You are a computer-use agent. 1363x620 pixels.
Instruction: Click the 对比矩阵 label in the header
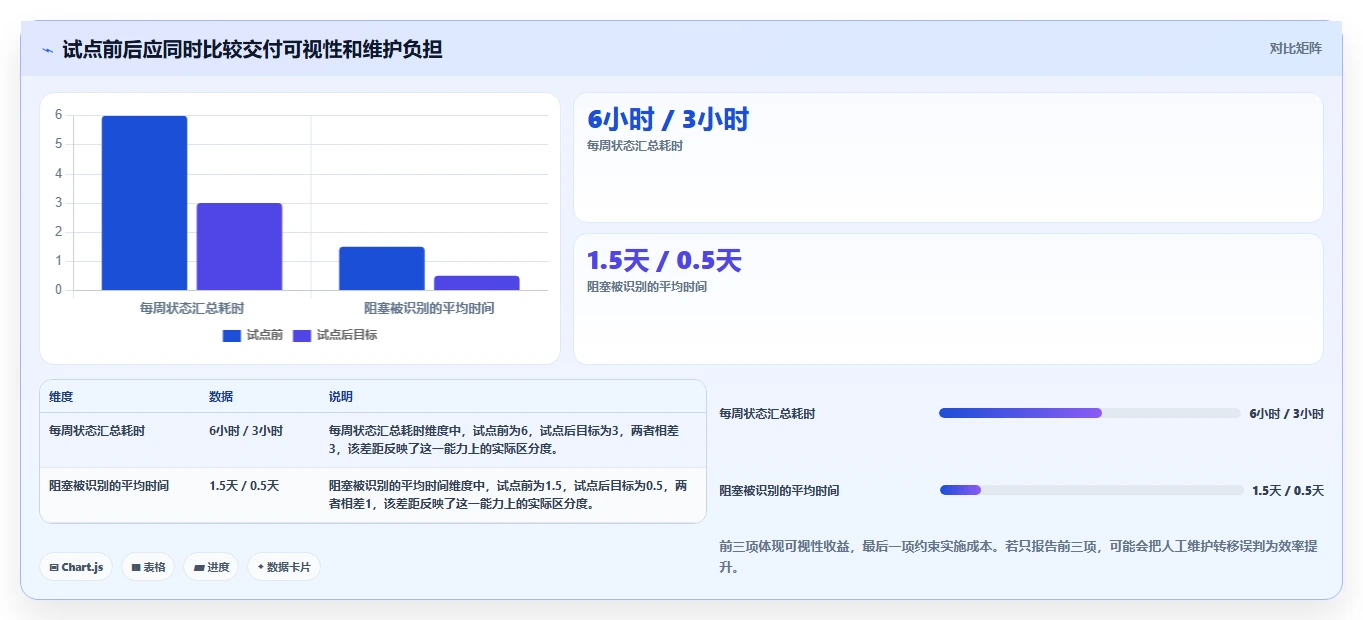[x=1296, y=48]
